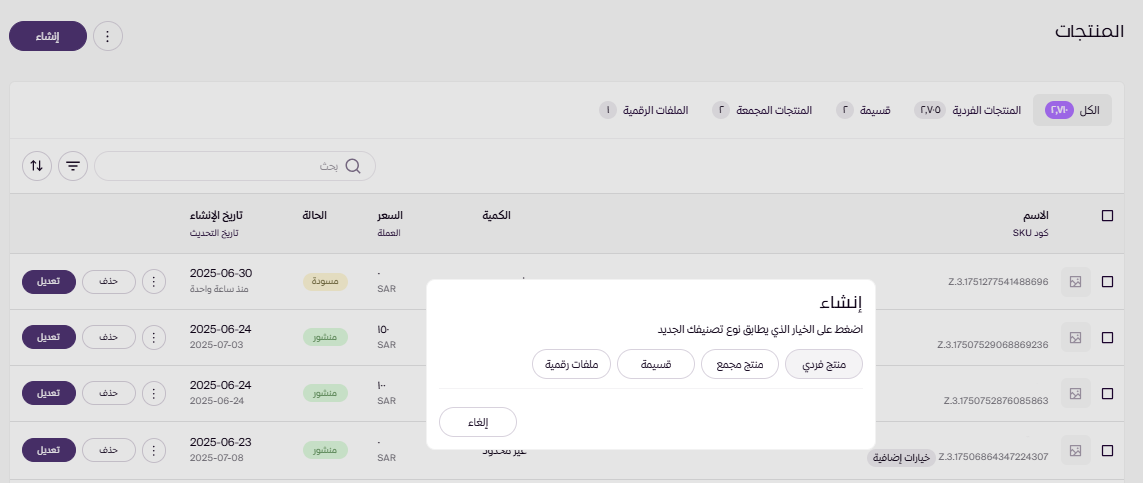Viewport: 1143px width, 483px height.
Task: Click the magnifier icon in the search box
Action: 352,166
